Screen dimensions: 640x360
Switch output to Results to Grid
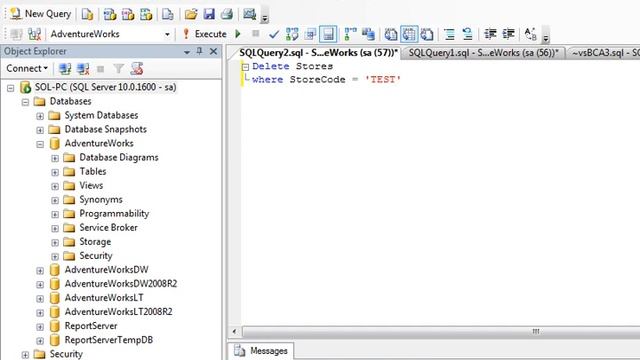[409, 34]
